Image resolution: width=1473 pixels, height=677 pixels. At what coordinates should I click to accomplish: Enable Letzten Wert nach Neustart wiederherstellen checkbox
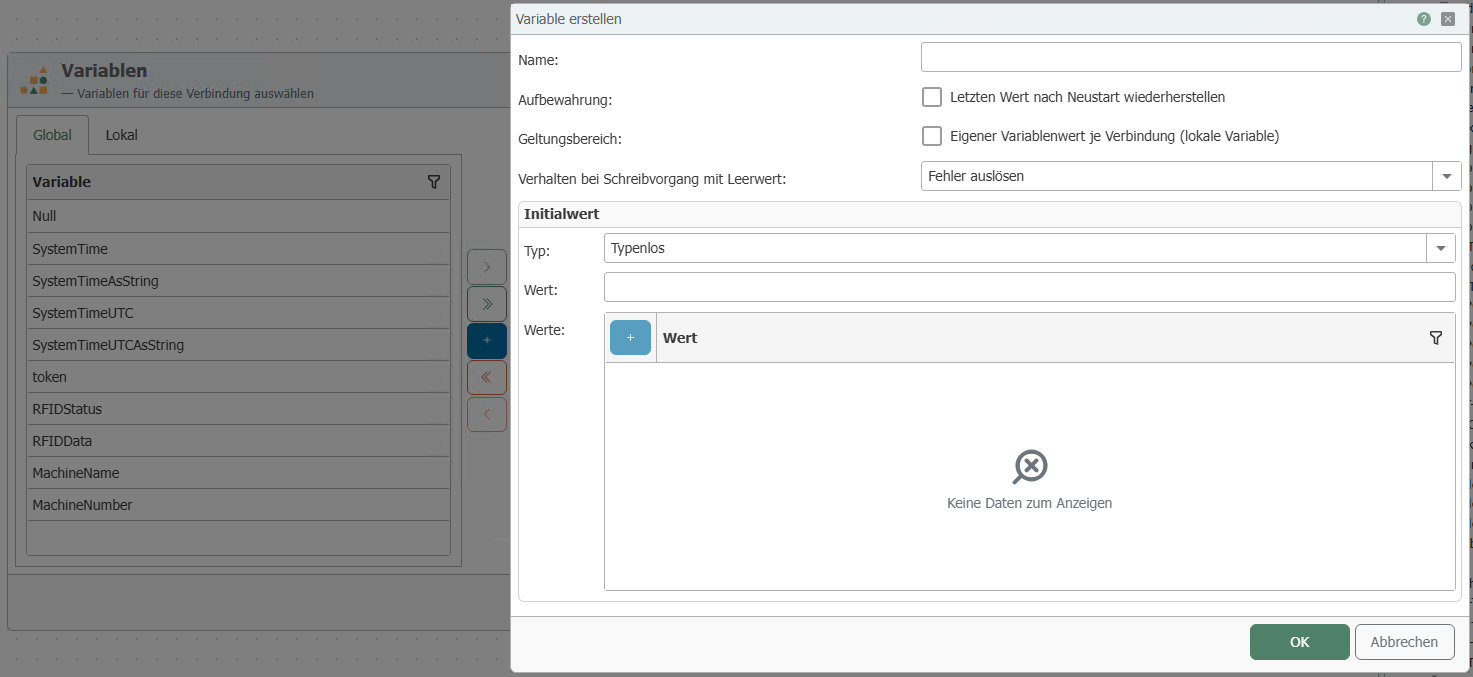932,97
